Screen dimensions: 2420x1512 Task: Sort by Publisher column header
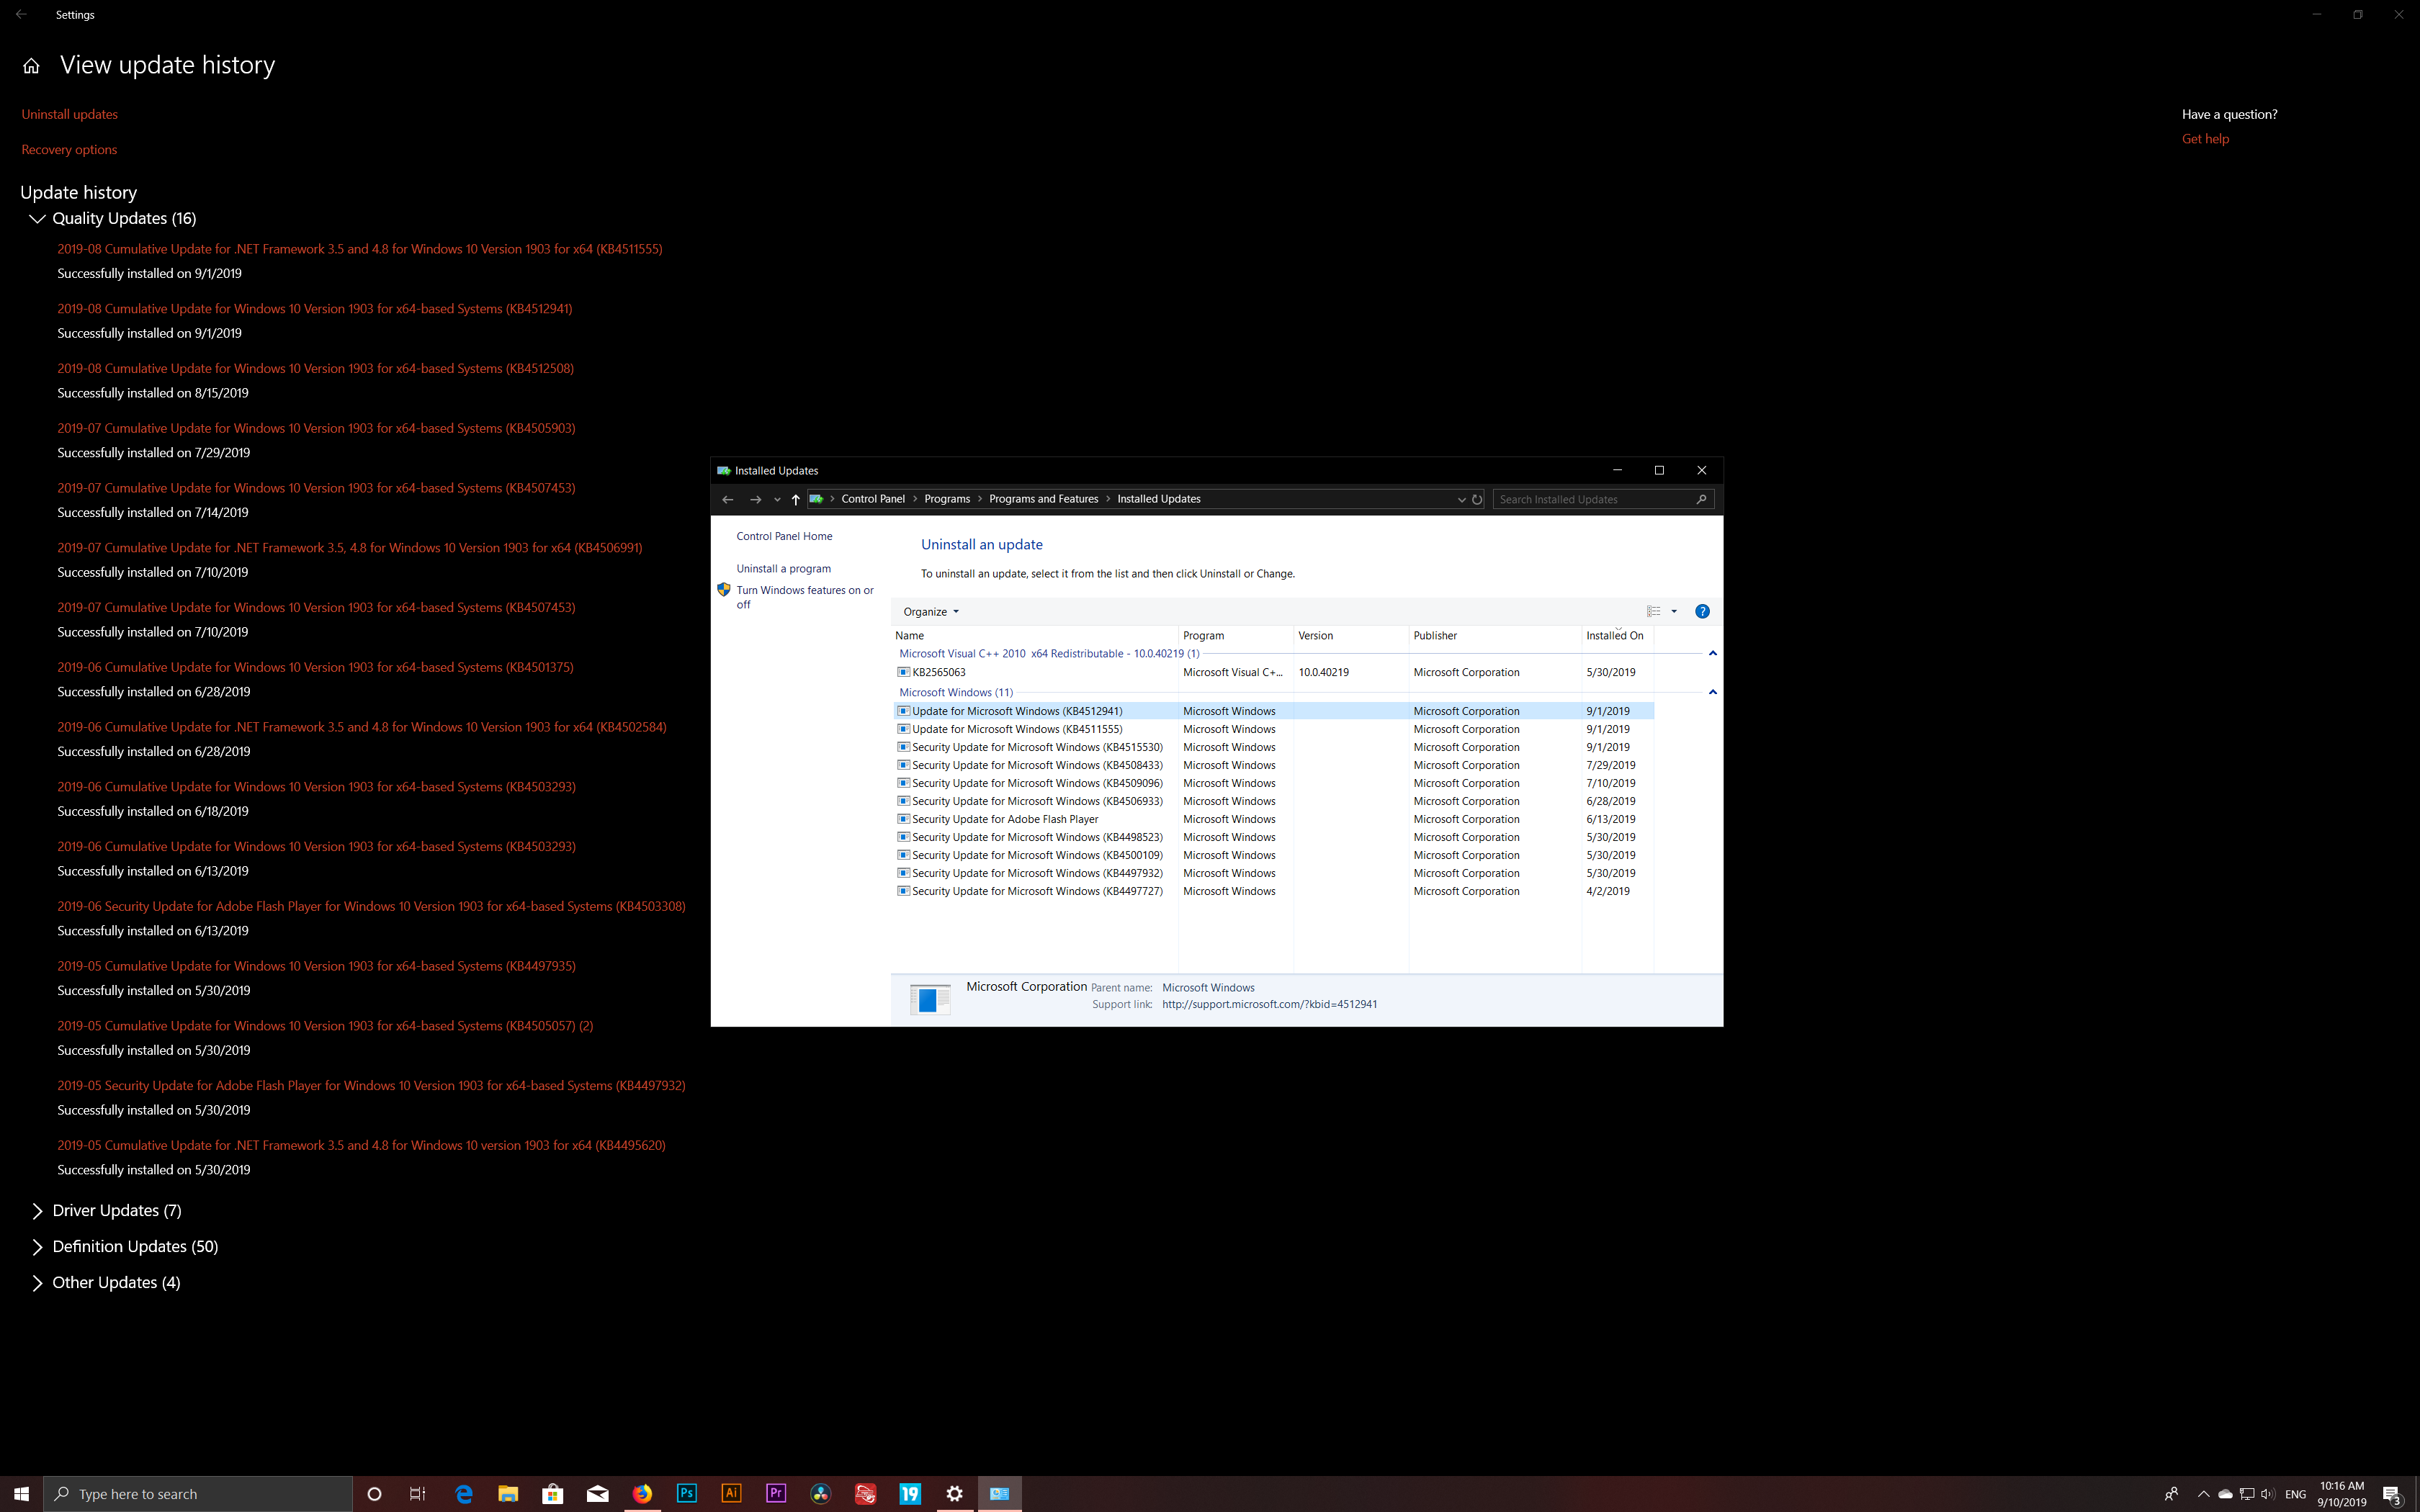[x=1494, y=636]
